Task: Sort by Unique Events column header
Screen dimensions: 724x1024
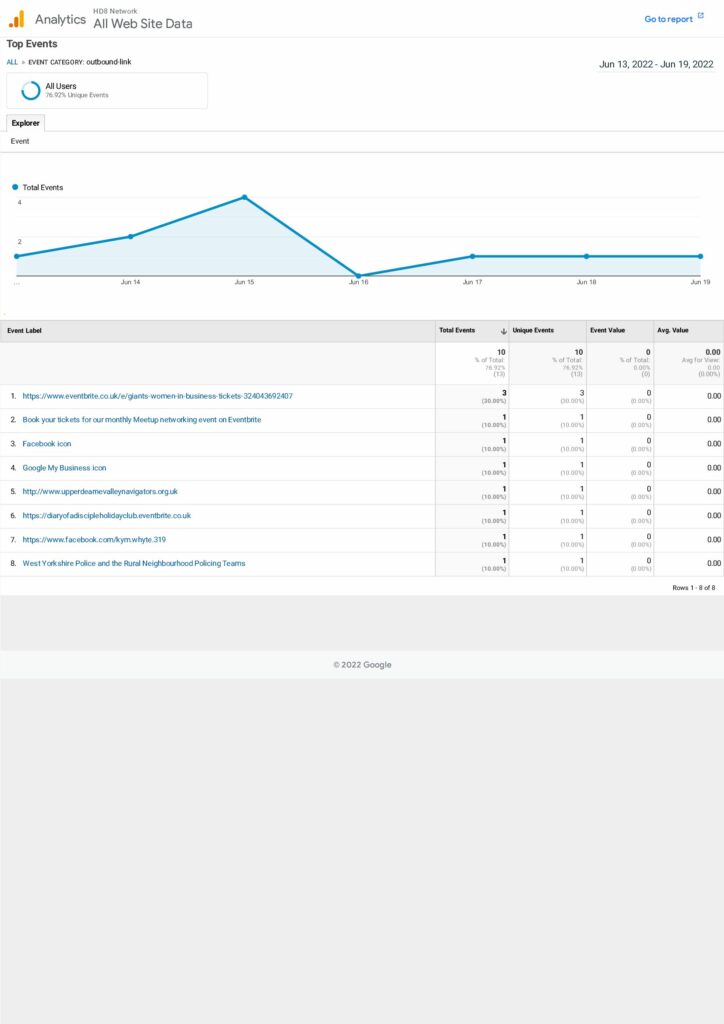Action: (x=533, y=331)
